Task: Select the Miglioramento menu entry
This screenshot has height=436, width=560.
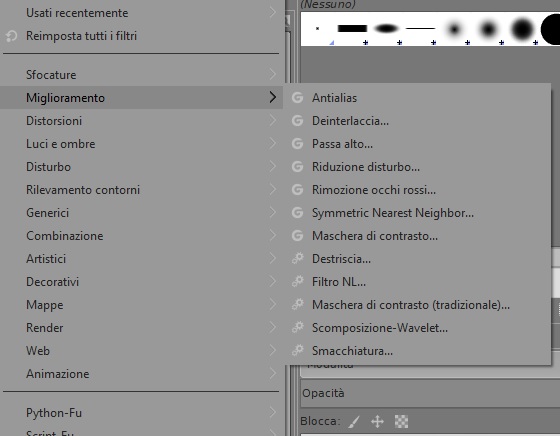Action: pos(141,97)
